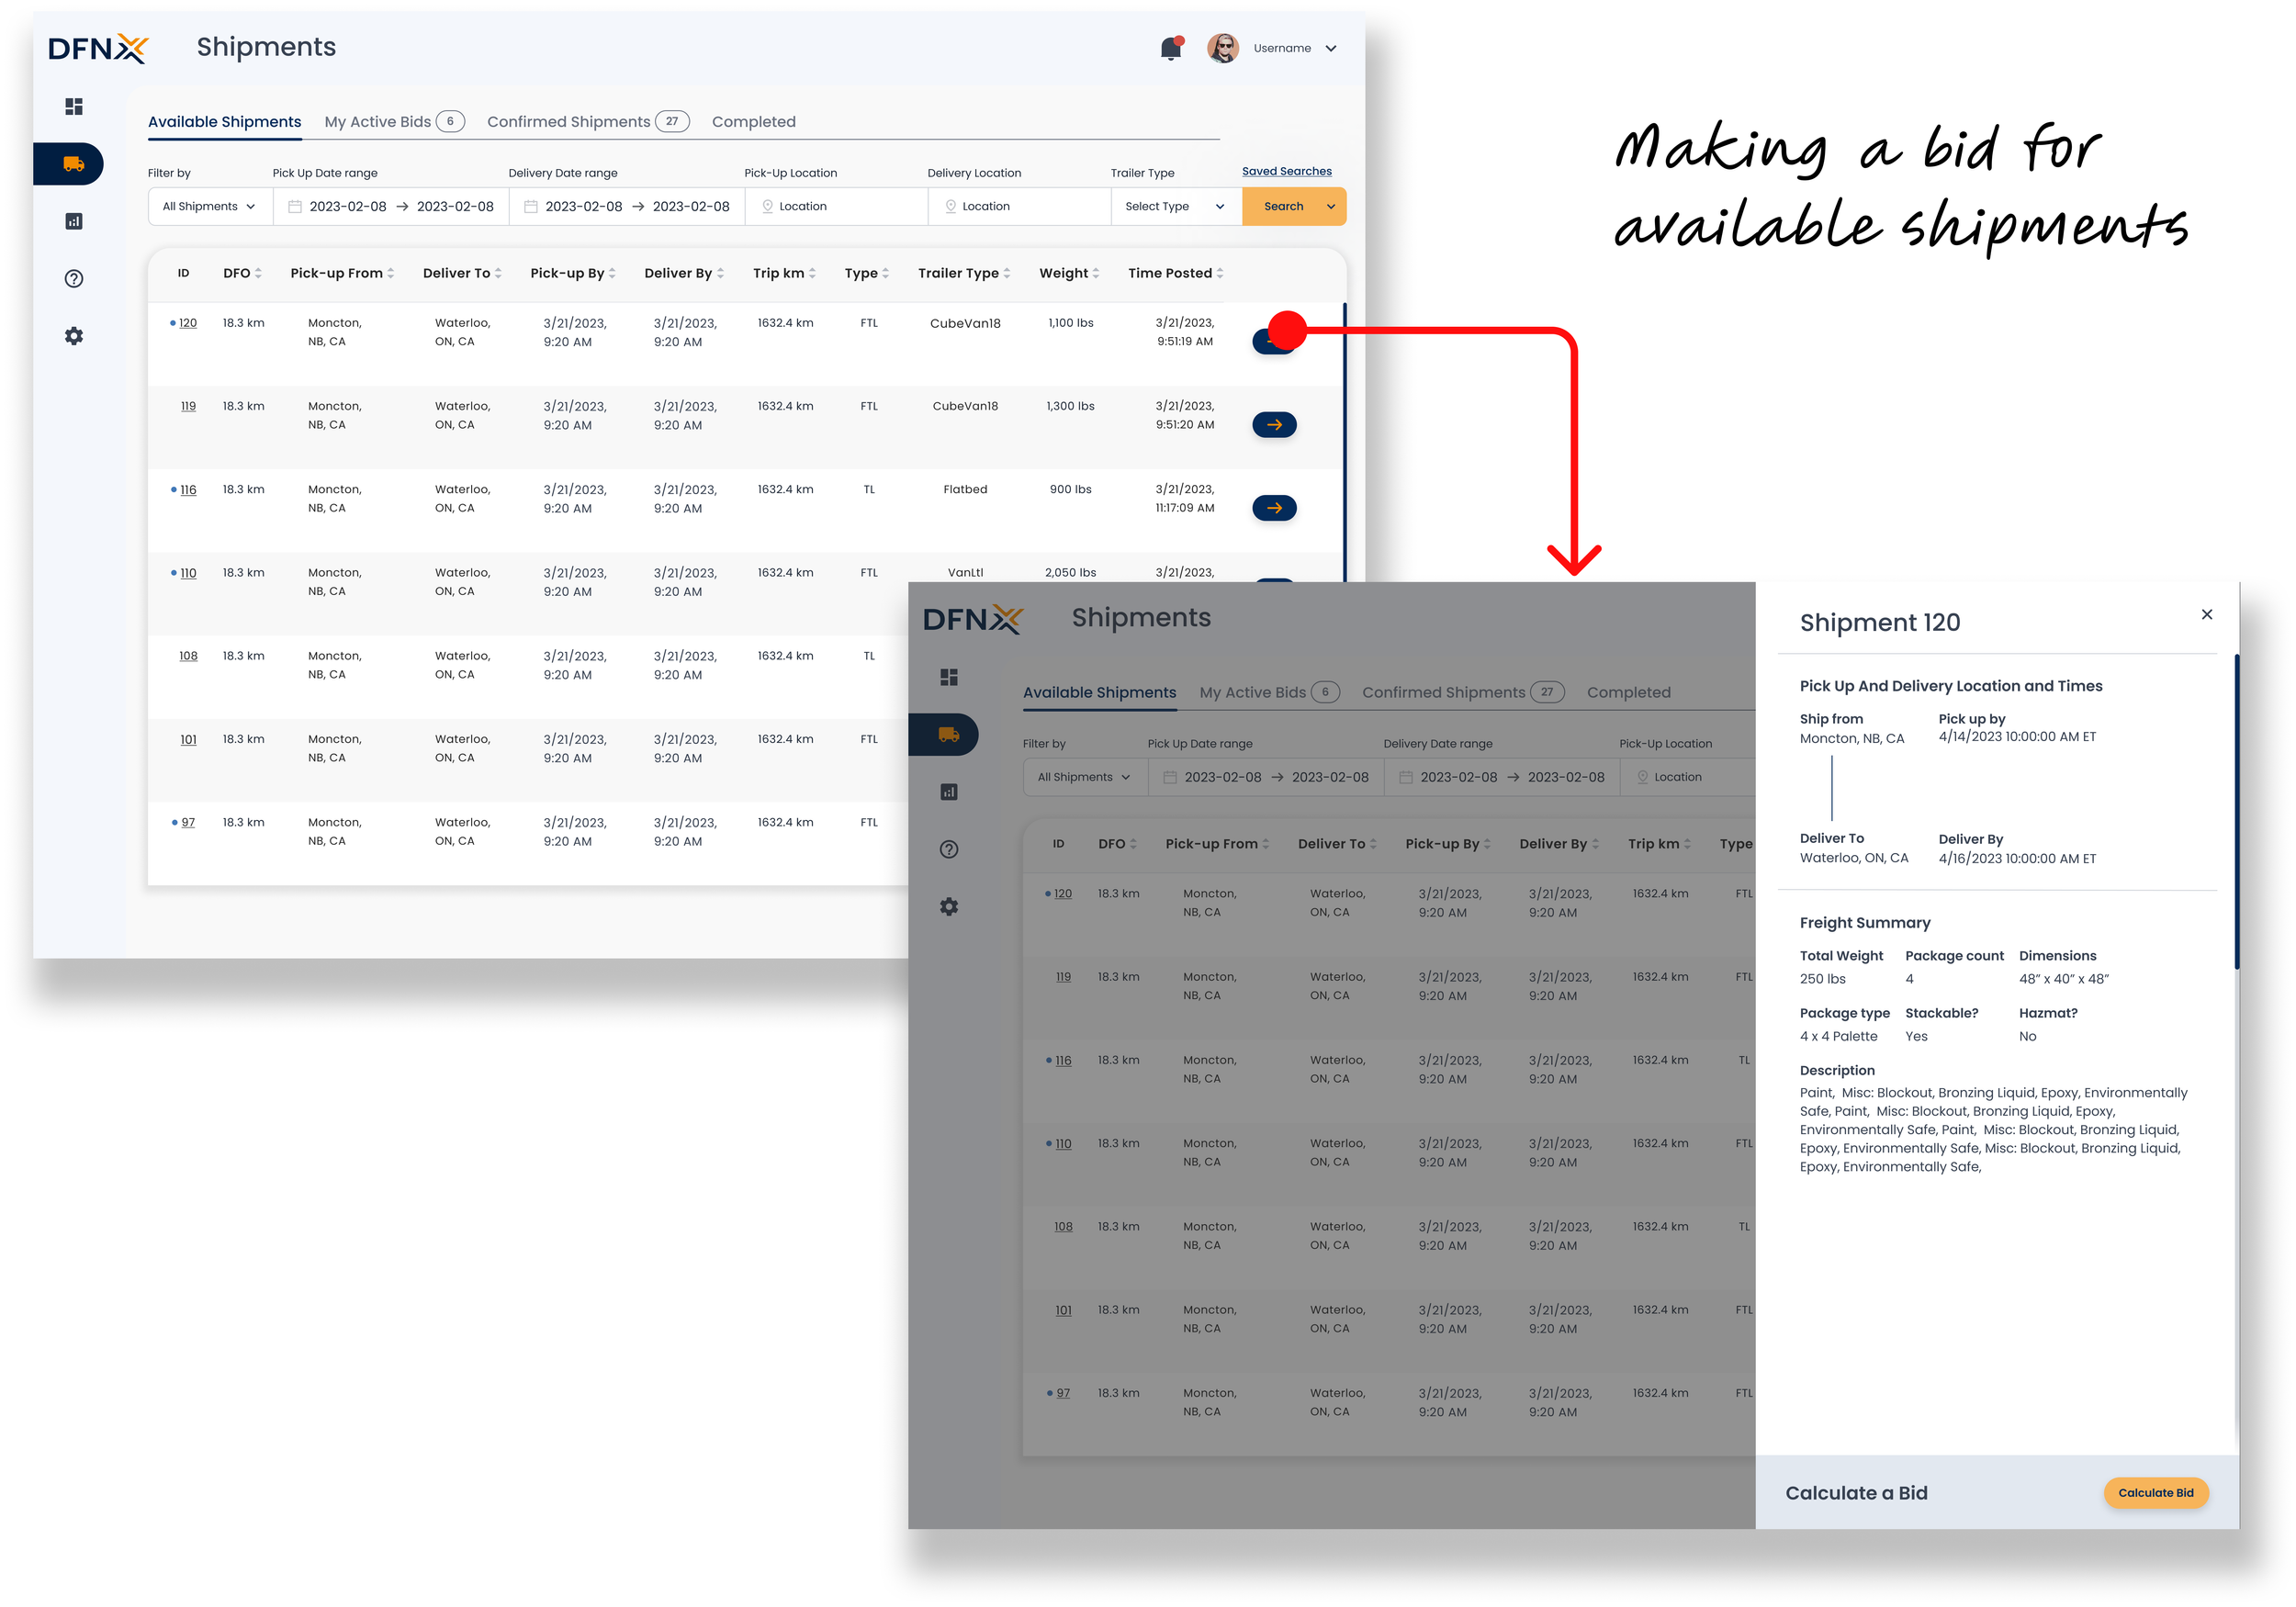
Task: Open shipment ID 108 link in back window
Action: pos(188,656)
